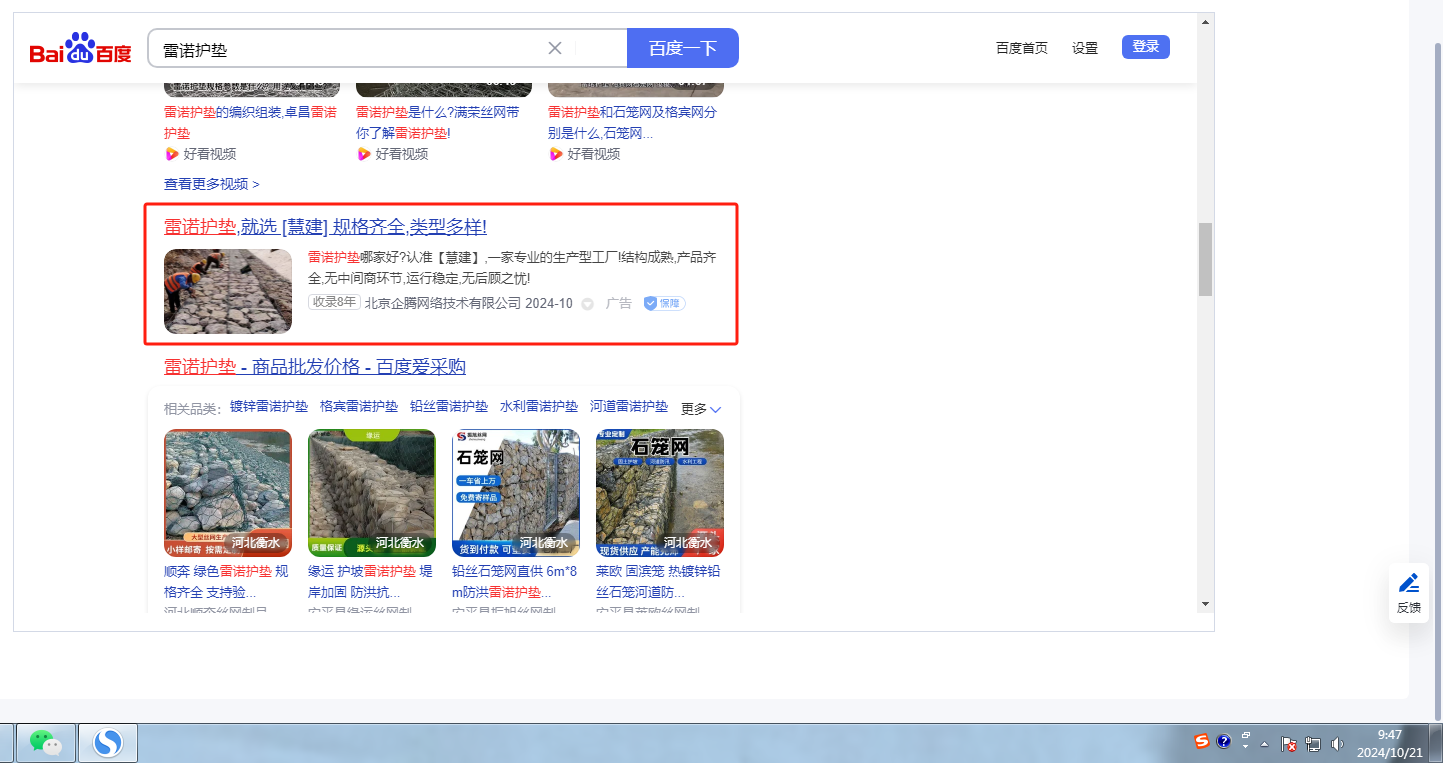Image resolution: width=1443 pixels, height=763 pixels.
Task: Open the 设置 menu
Action: (x=1085, y=48)
